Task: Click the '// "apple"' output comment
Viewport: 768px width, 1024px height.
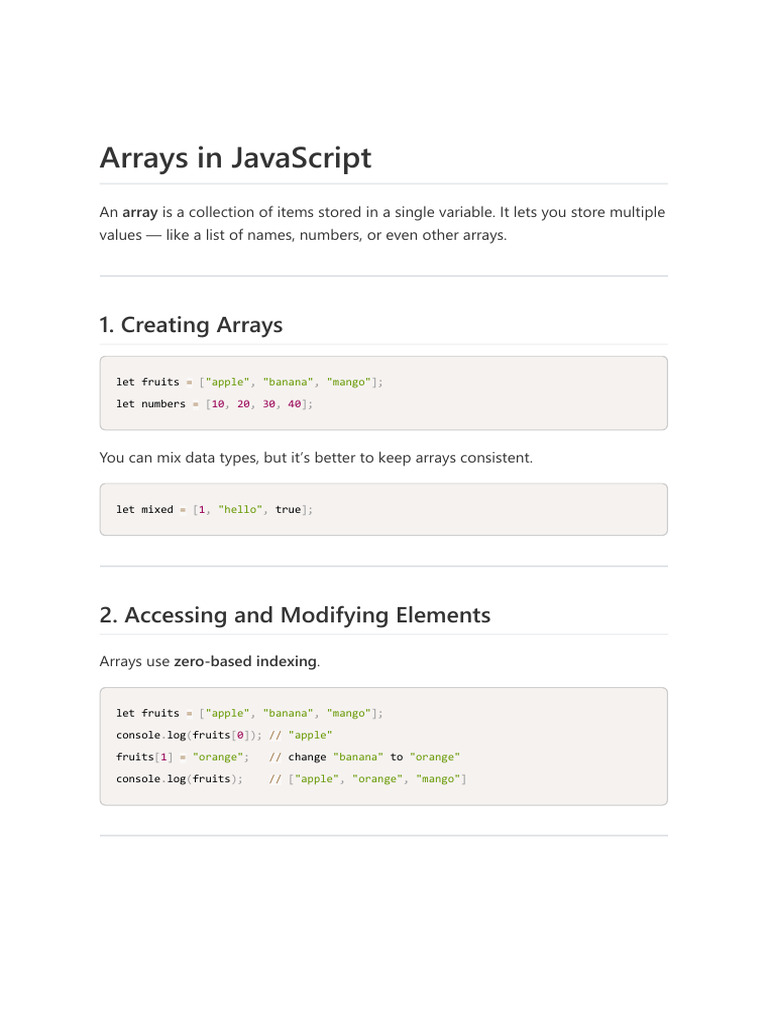Action: [x=300, y=735]
